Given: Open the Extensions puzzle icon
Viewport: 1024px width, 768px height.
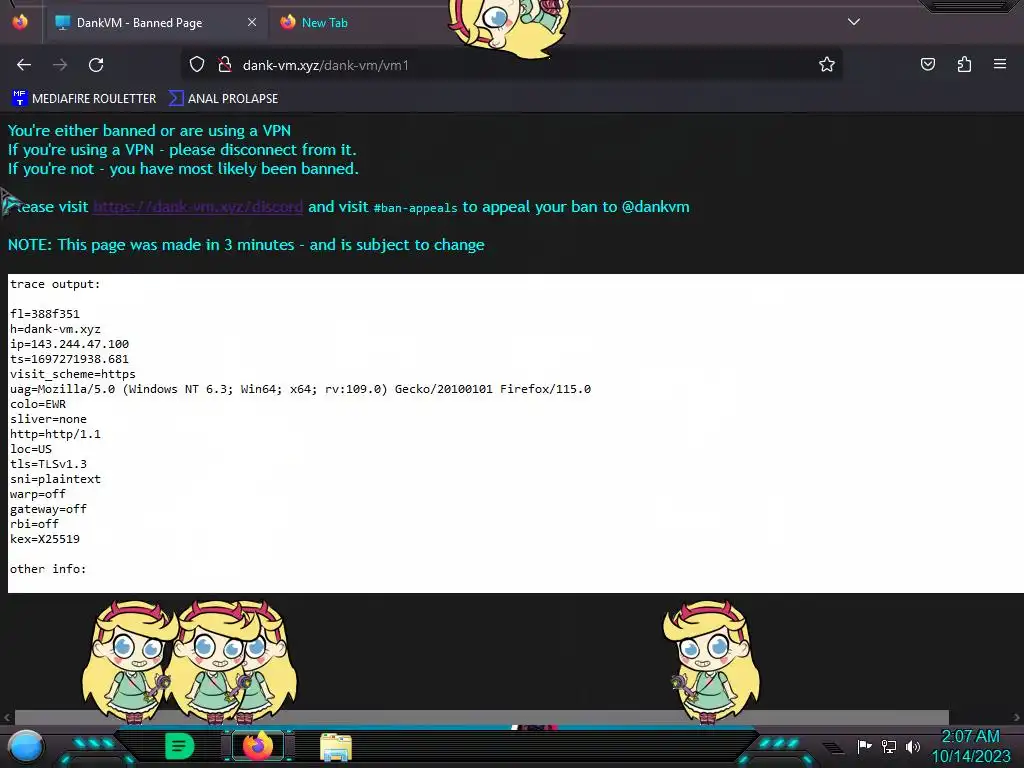Looking at the screenshot, I should [964, 64].
